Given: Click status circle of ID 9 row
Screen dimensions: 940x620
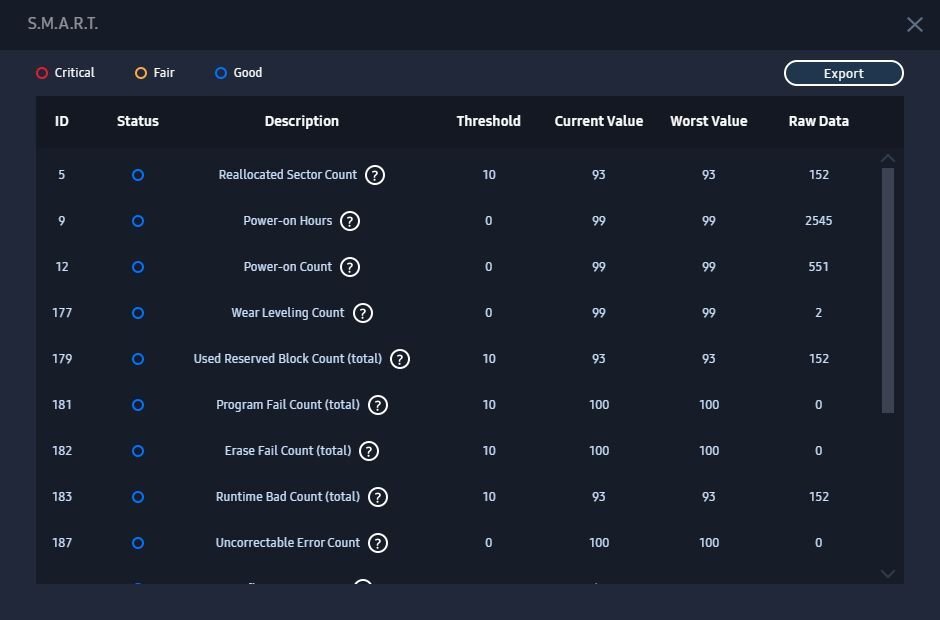Looking at the screenshot, I should (138, 221).
